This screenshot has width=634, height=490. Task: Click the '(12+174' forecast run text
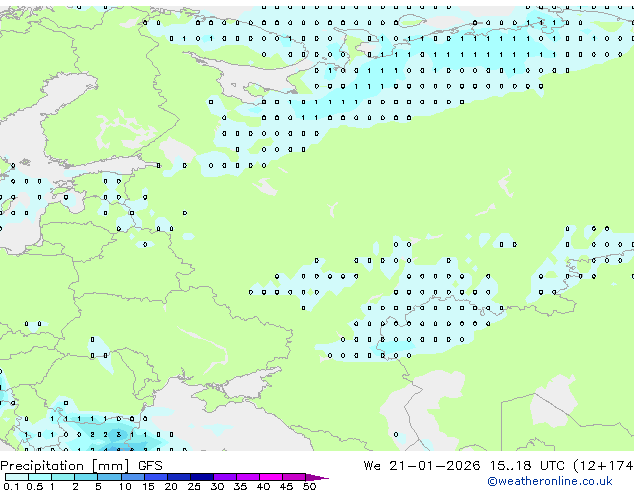[x=603, y=466]
